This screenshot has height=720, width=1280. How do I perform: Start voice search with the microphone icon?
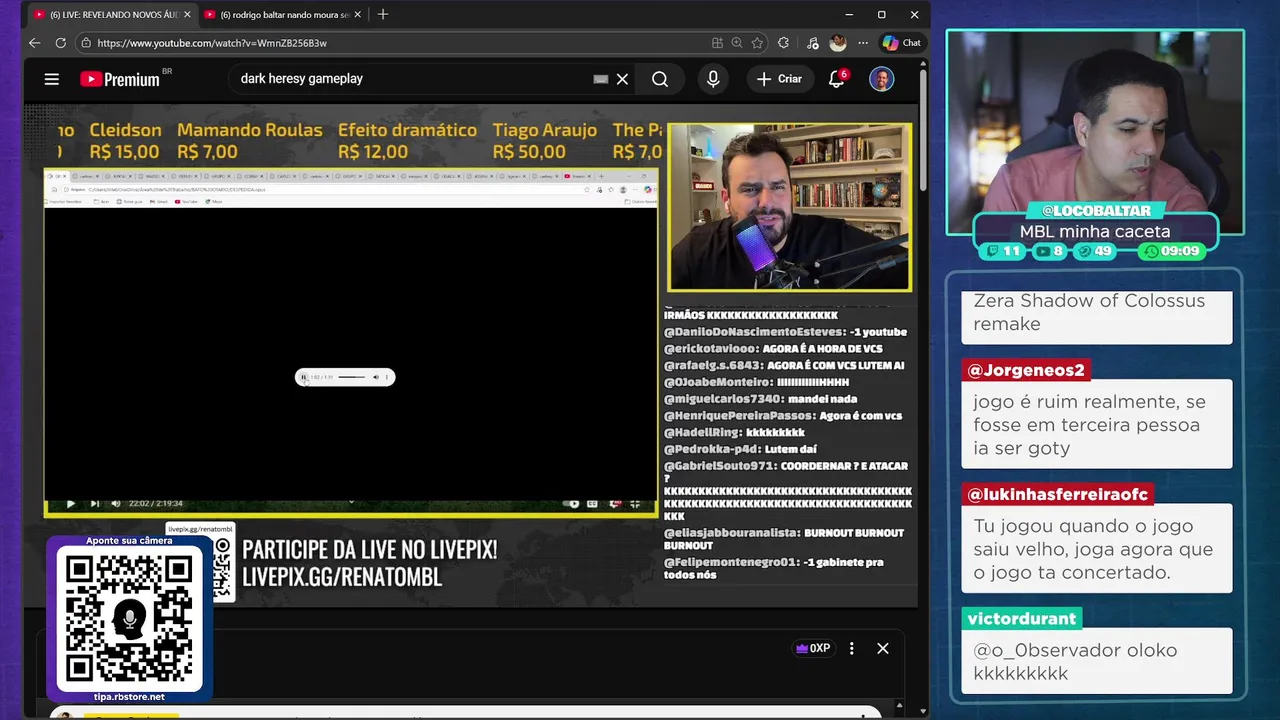pos(713,79)
